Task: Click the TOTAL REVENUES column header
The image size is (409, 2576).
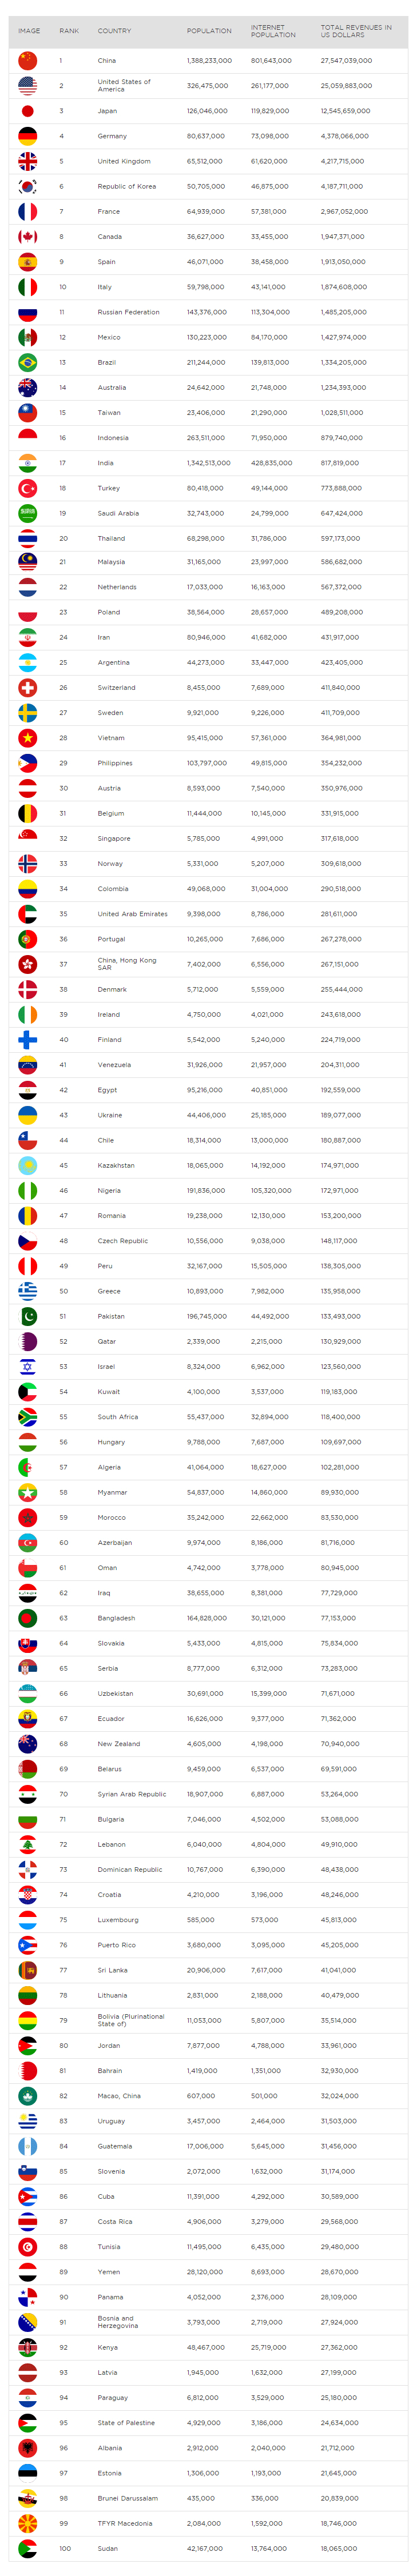Action: (356, 31)
